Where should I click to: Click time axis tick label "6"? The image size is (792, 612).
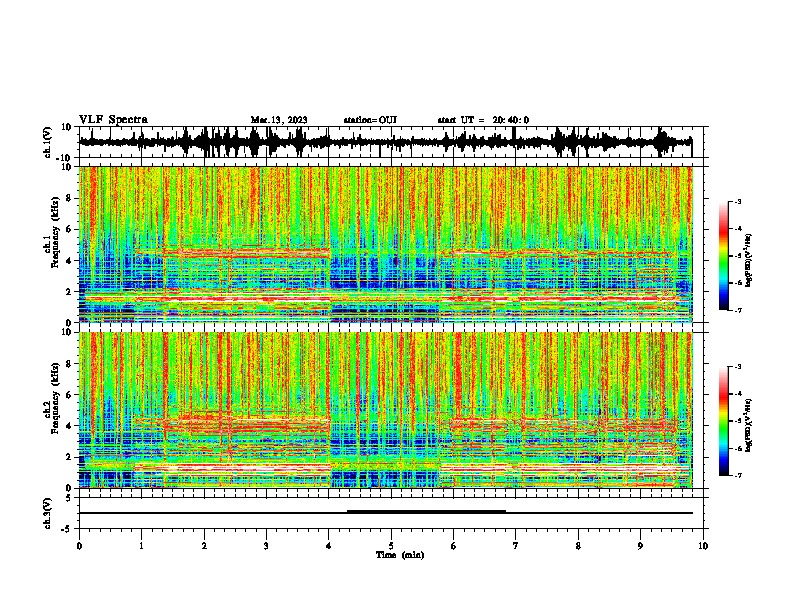454,546
